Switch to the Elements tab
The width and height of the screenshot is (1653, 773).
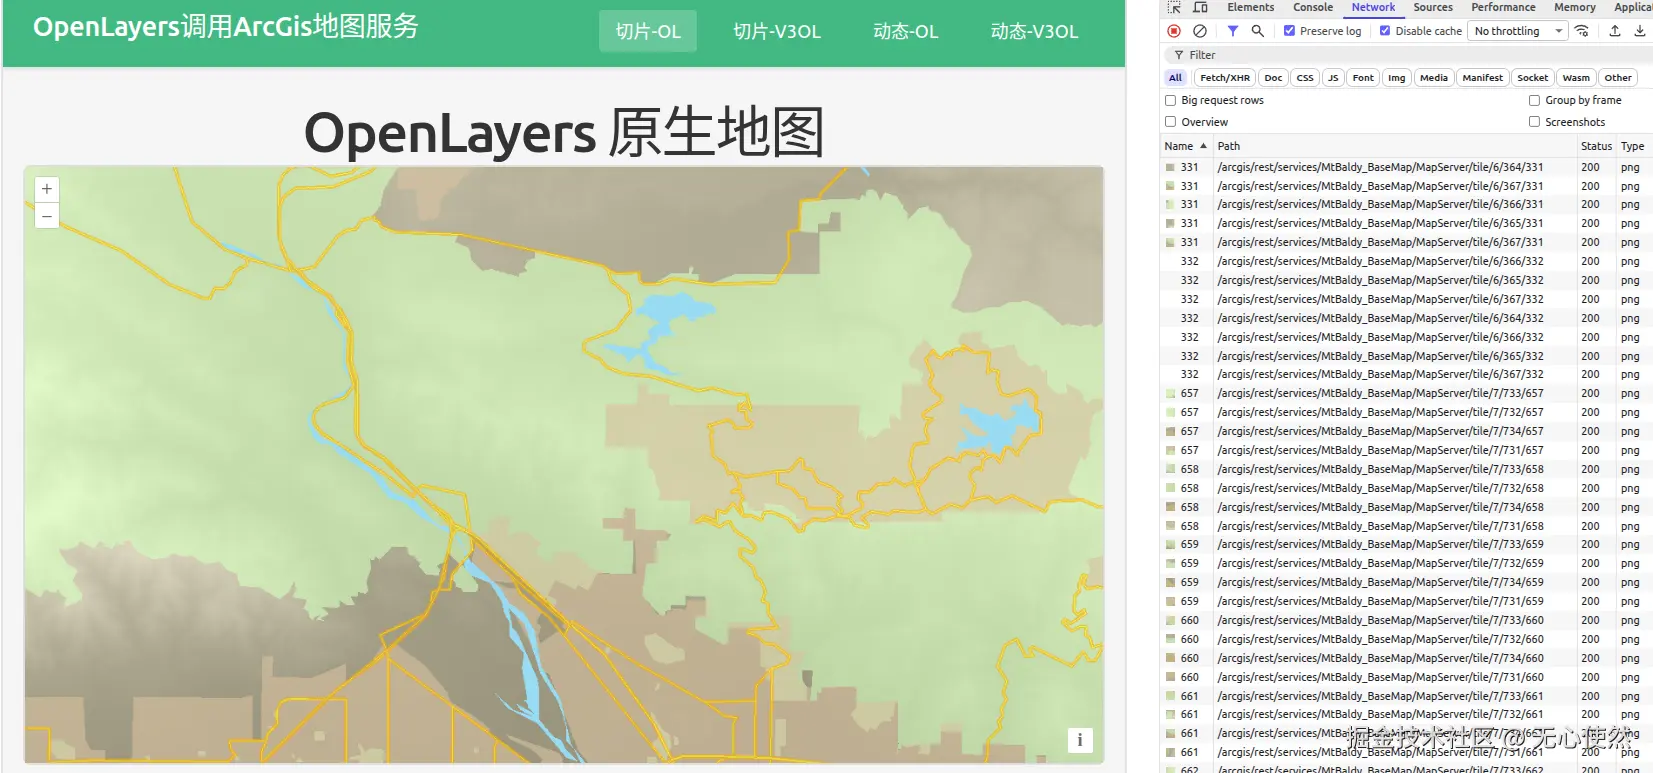point(1251,7)
